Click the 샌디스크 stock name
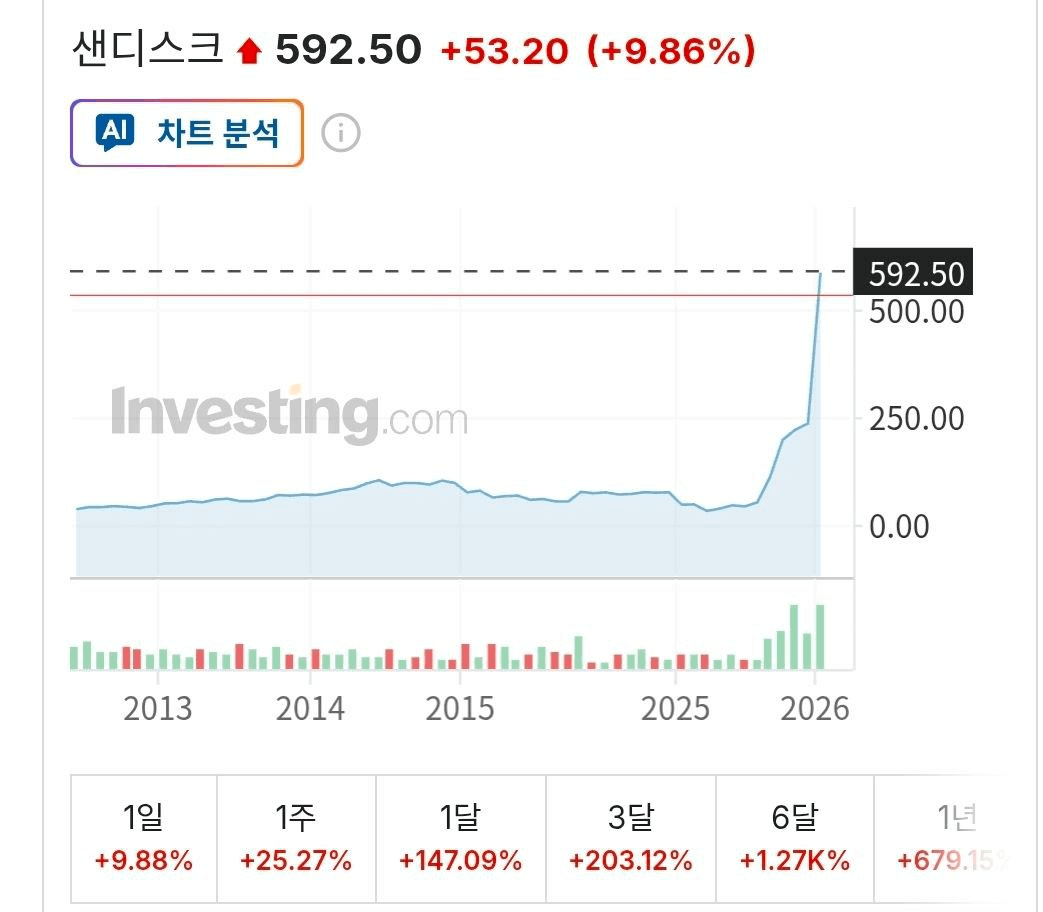 (147, 48)
